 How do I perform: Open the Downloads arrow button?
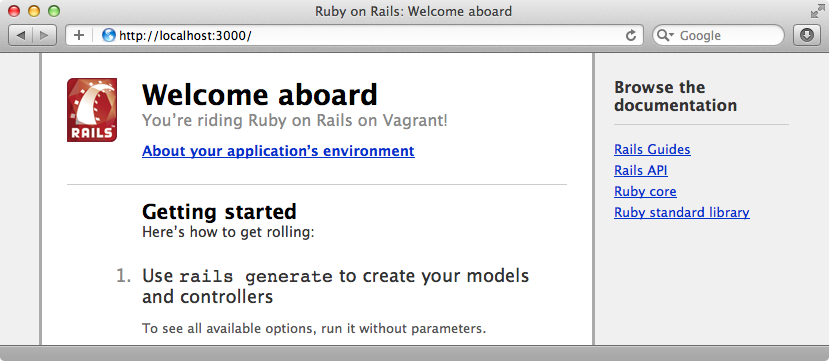click(806, 35)
